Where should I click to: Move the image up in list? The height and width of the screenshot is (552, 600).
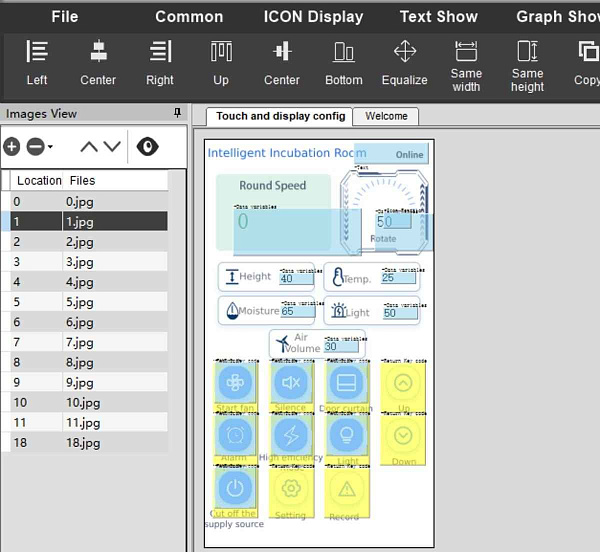click(89, 147)
